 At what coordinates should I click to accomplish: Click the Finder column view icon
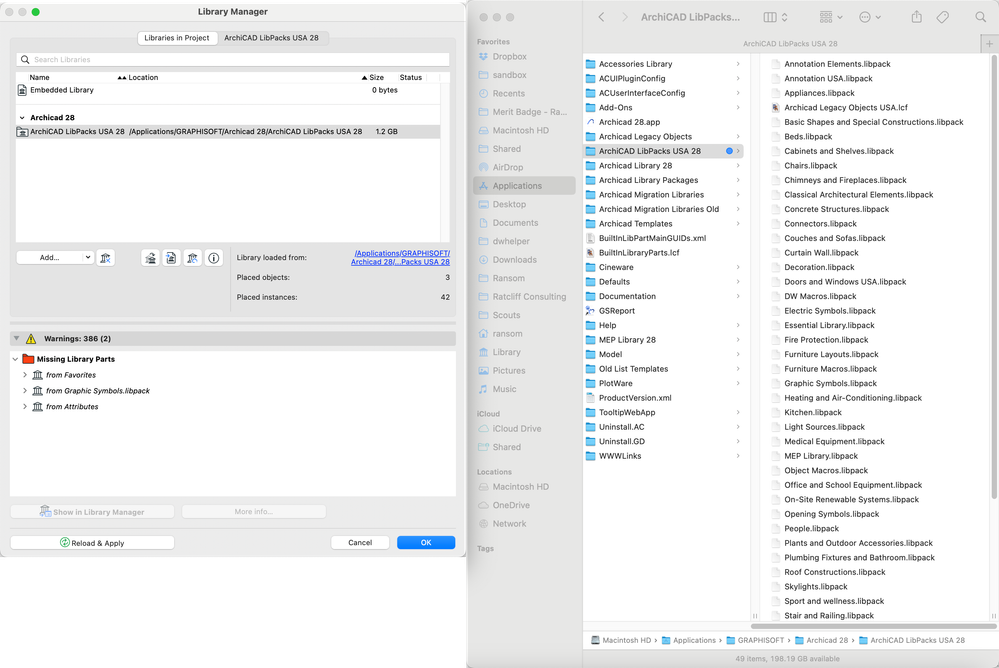pos(770,17)
